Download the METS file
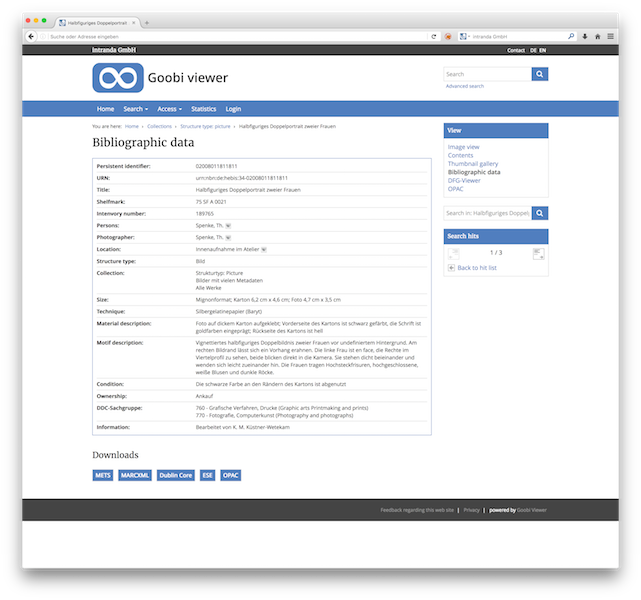The width and height of the screenshot is (641, 600). point(103,475)
